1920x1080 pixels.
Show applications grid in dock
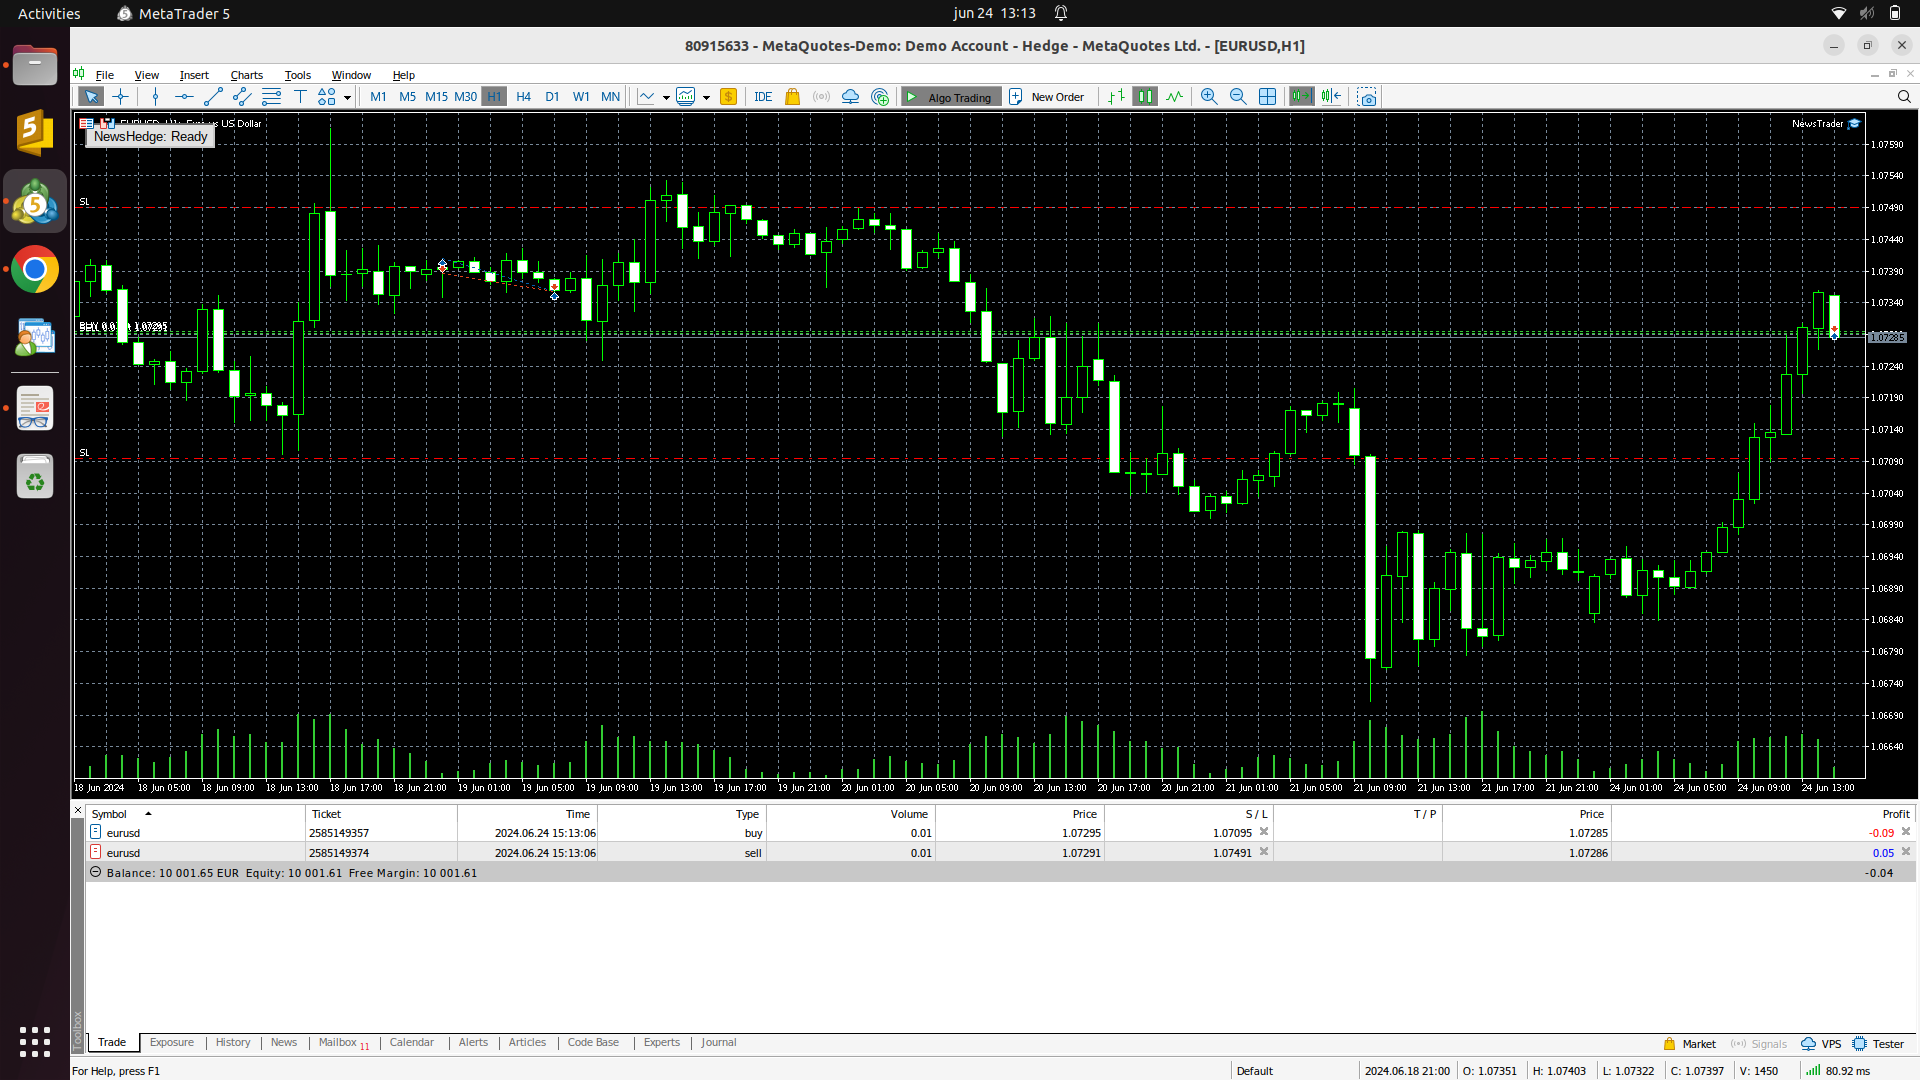[35, 1041]
